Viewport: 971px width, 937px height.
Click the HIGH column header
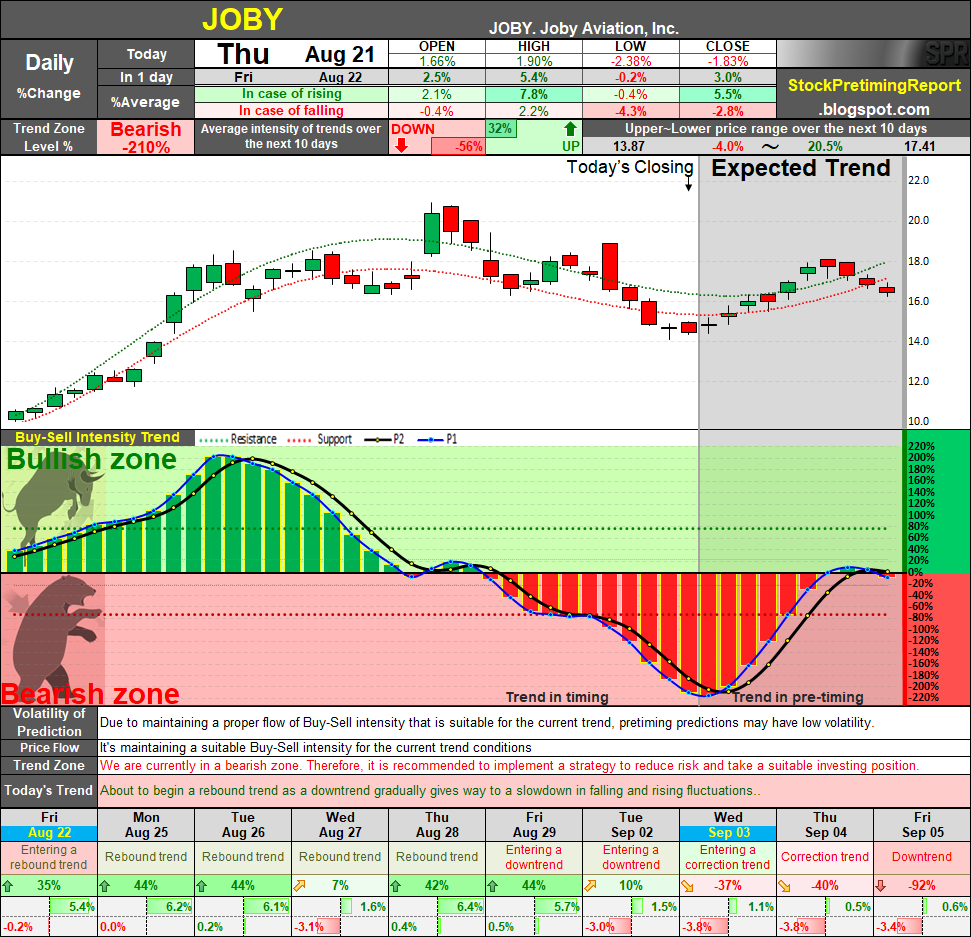click(x=534, y=46)
